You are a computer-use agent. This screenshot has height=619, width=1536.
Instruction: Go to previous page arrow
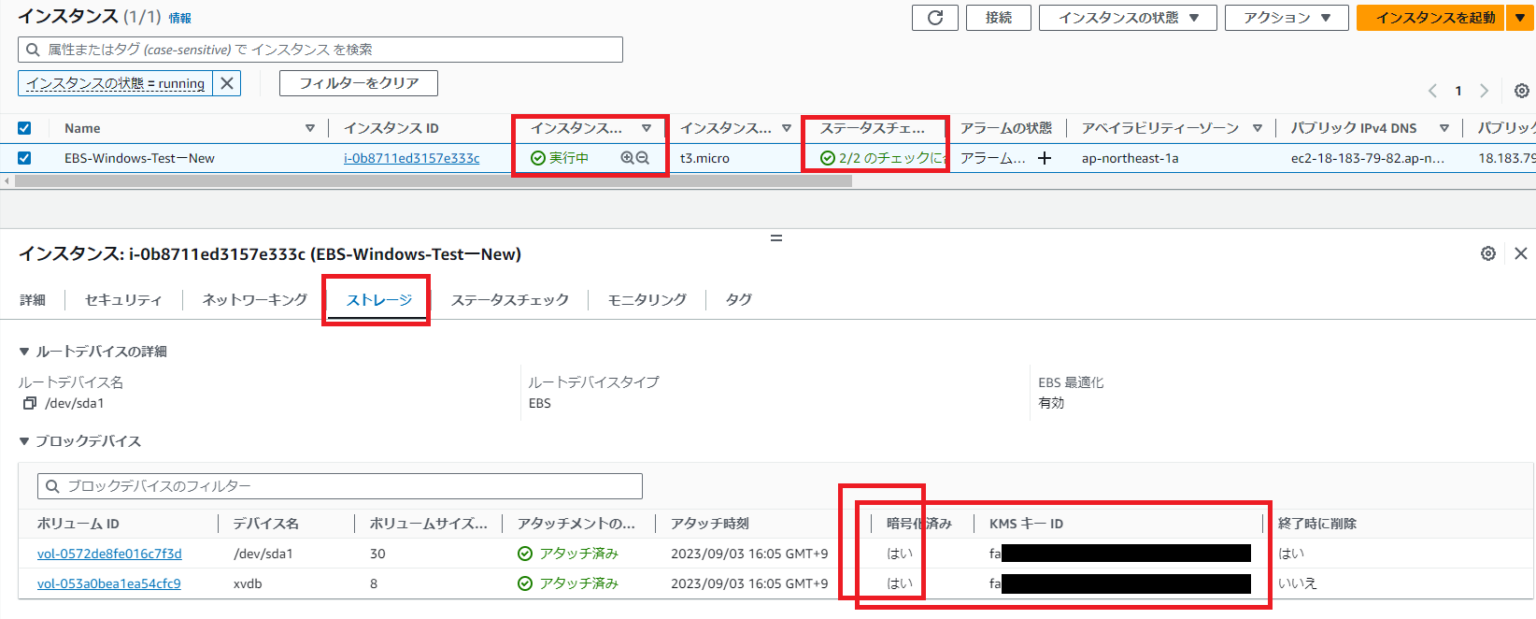pos(1433,91)
